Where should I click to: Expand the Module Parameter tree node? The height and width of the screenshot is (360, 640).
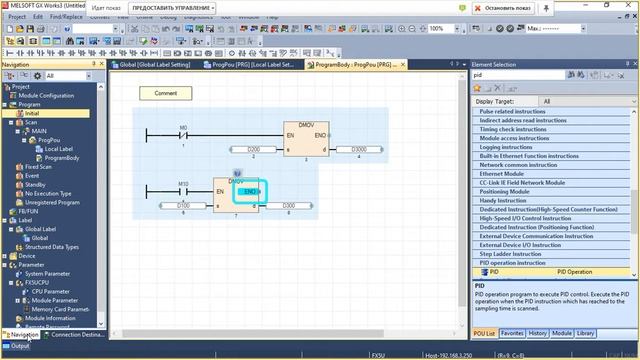coord(18,301)
